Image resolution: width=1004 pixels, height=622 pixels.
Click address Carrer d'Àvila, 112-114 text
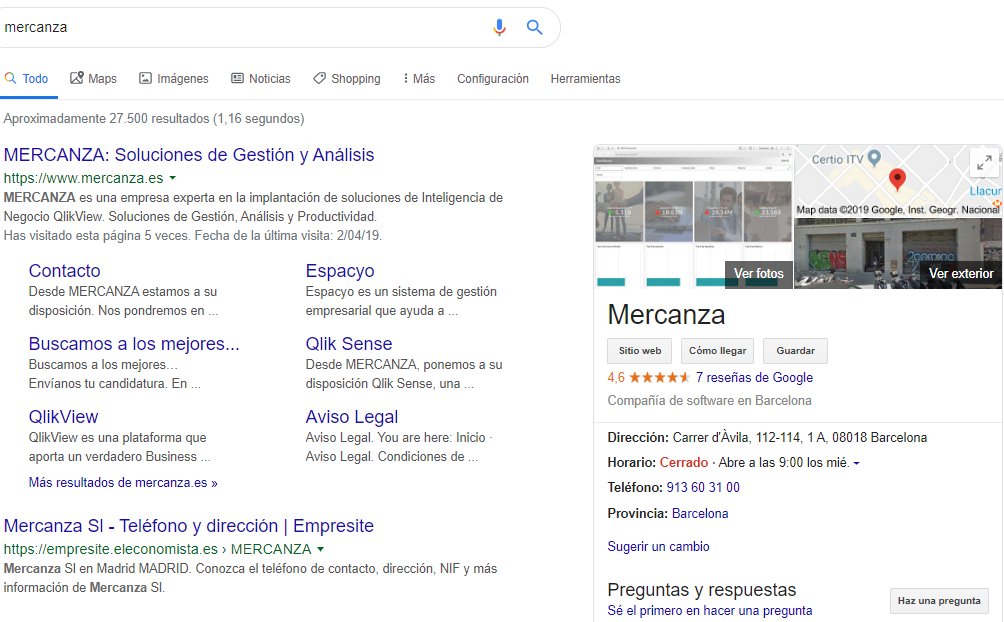coord(800,438)
